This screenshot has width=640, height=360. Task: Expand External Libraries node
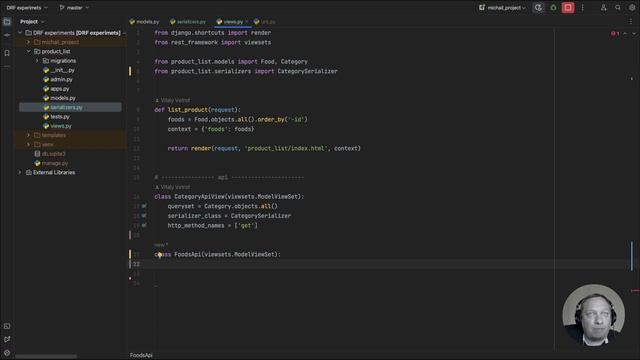coord(20,173)
